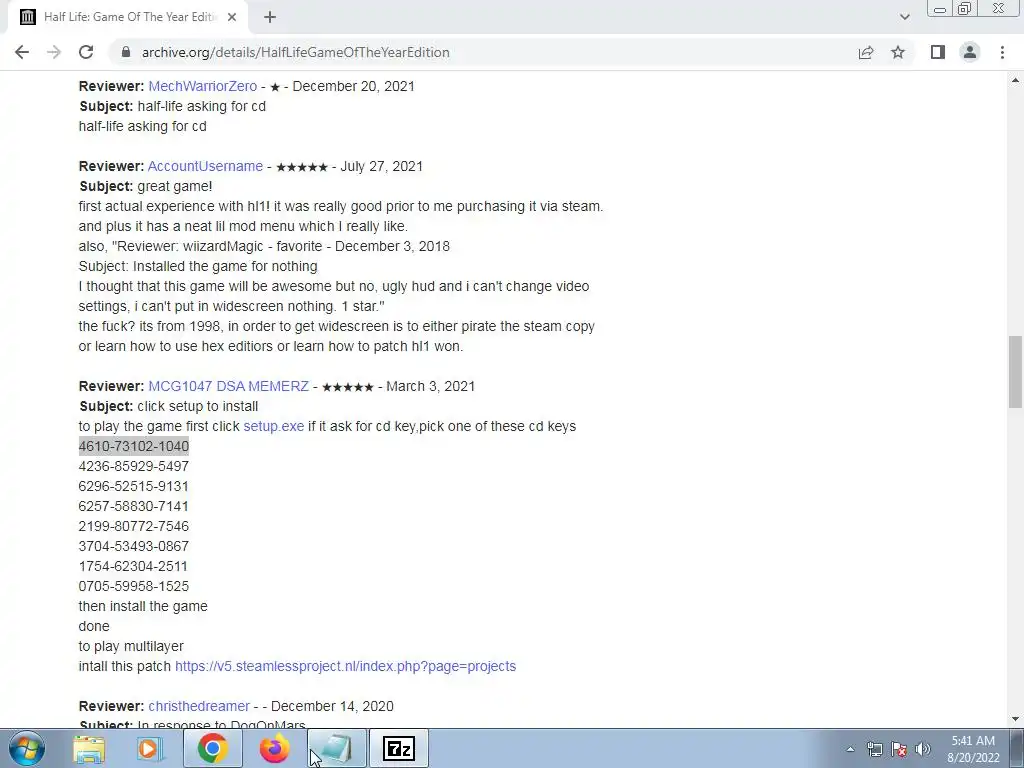Screen dimensions: 1024x768
Task: Click the scrollbar down arrow
Action: [x=1015, y=719]
